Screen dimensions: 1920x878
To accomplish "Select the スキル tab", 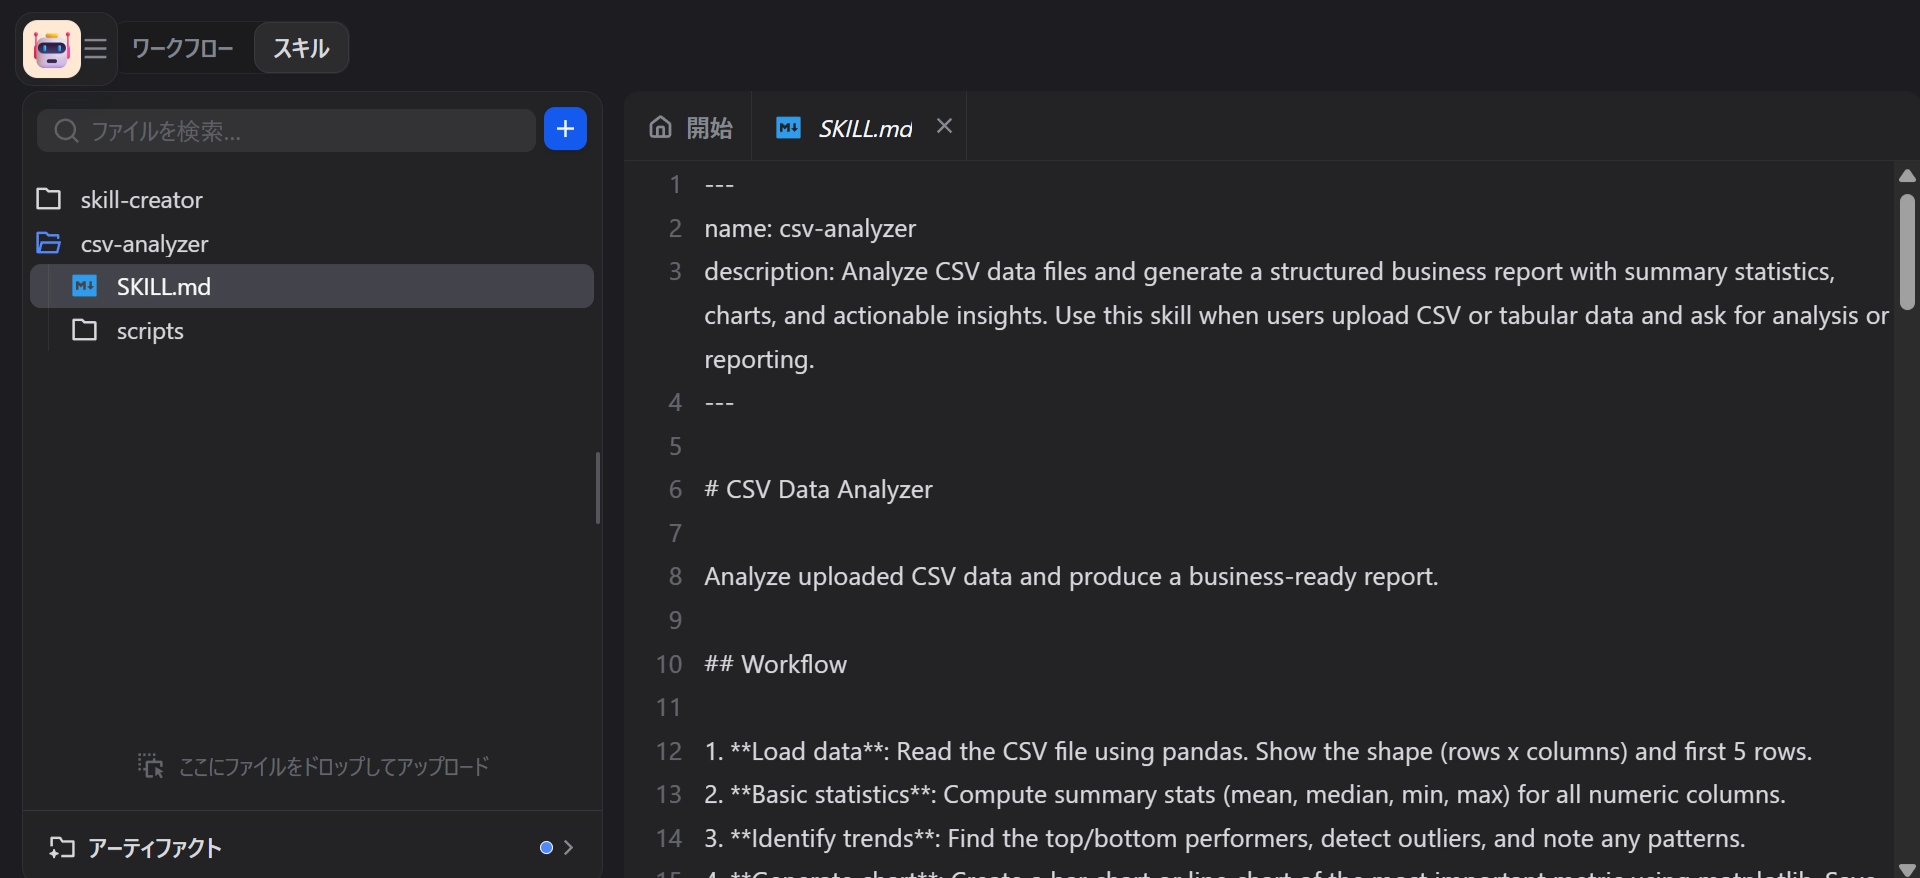I will (301, 48).
